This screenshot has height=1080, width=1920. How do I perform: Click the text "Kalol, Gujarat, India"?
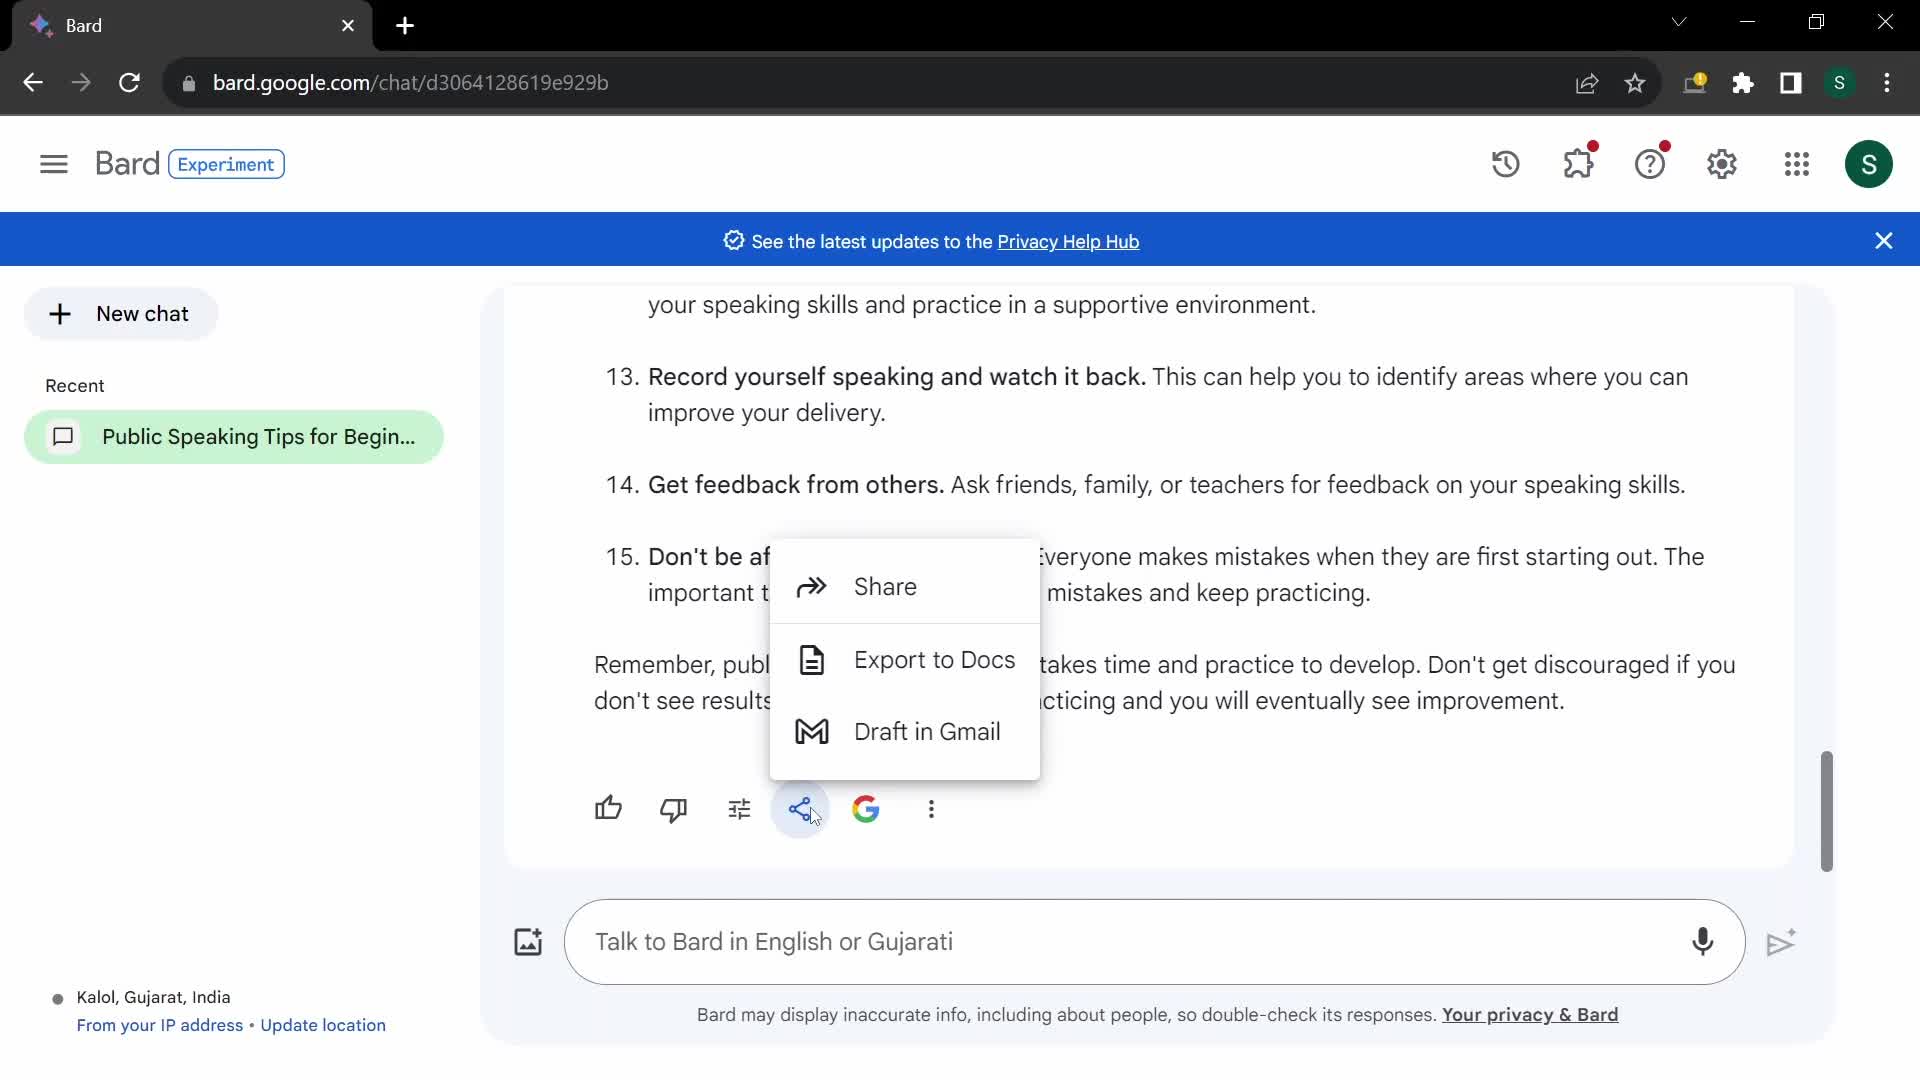coord(154,997)
